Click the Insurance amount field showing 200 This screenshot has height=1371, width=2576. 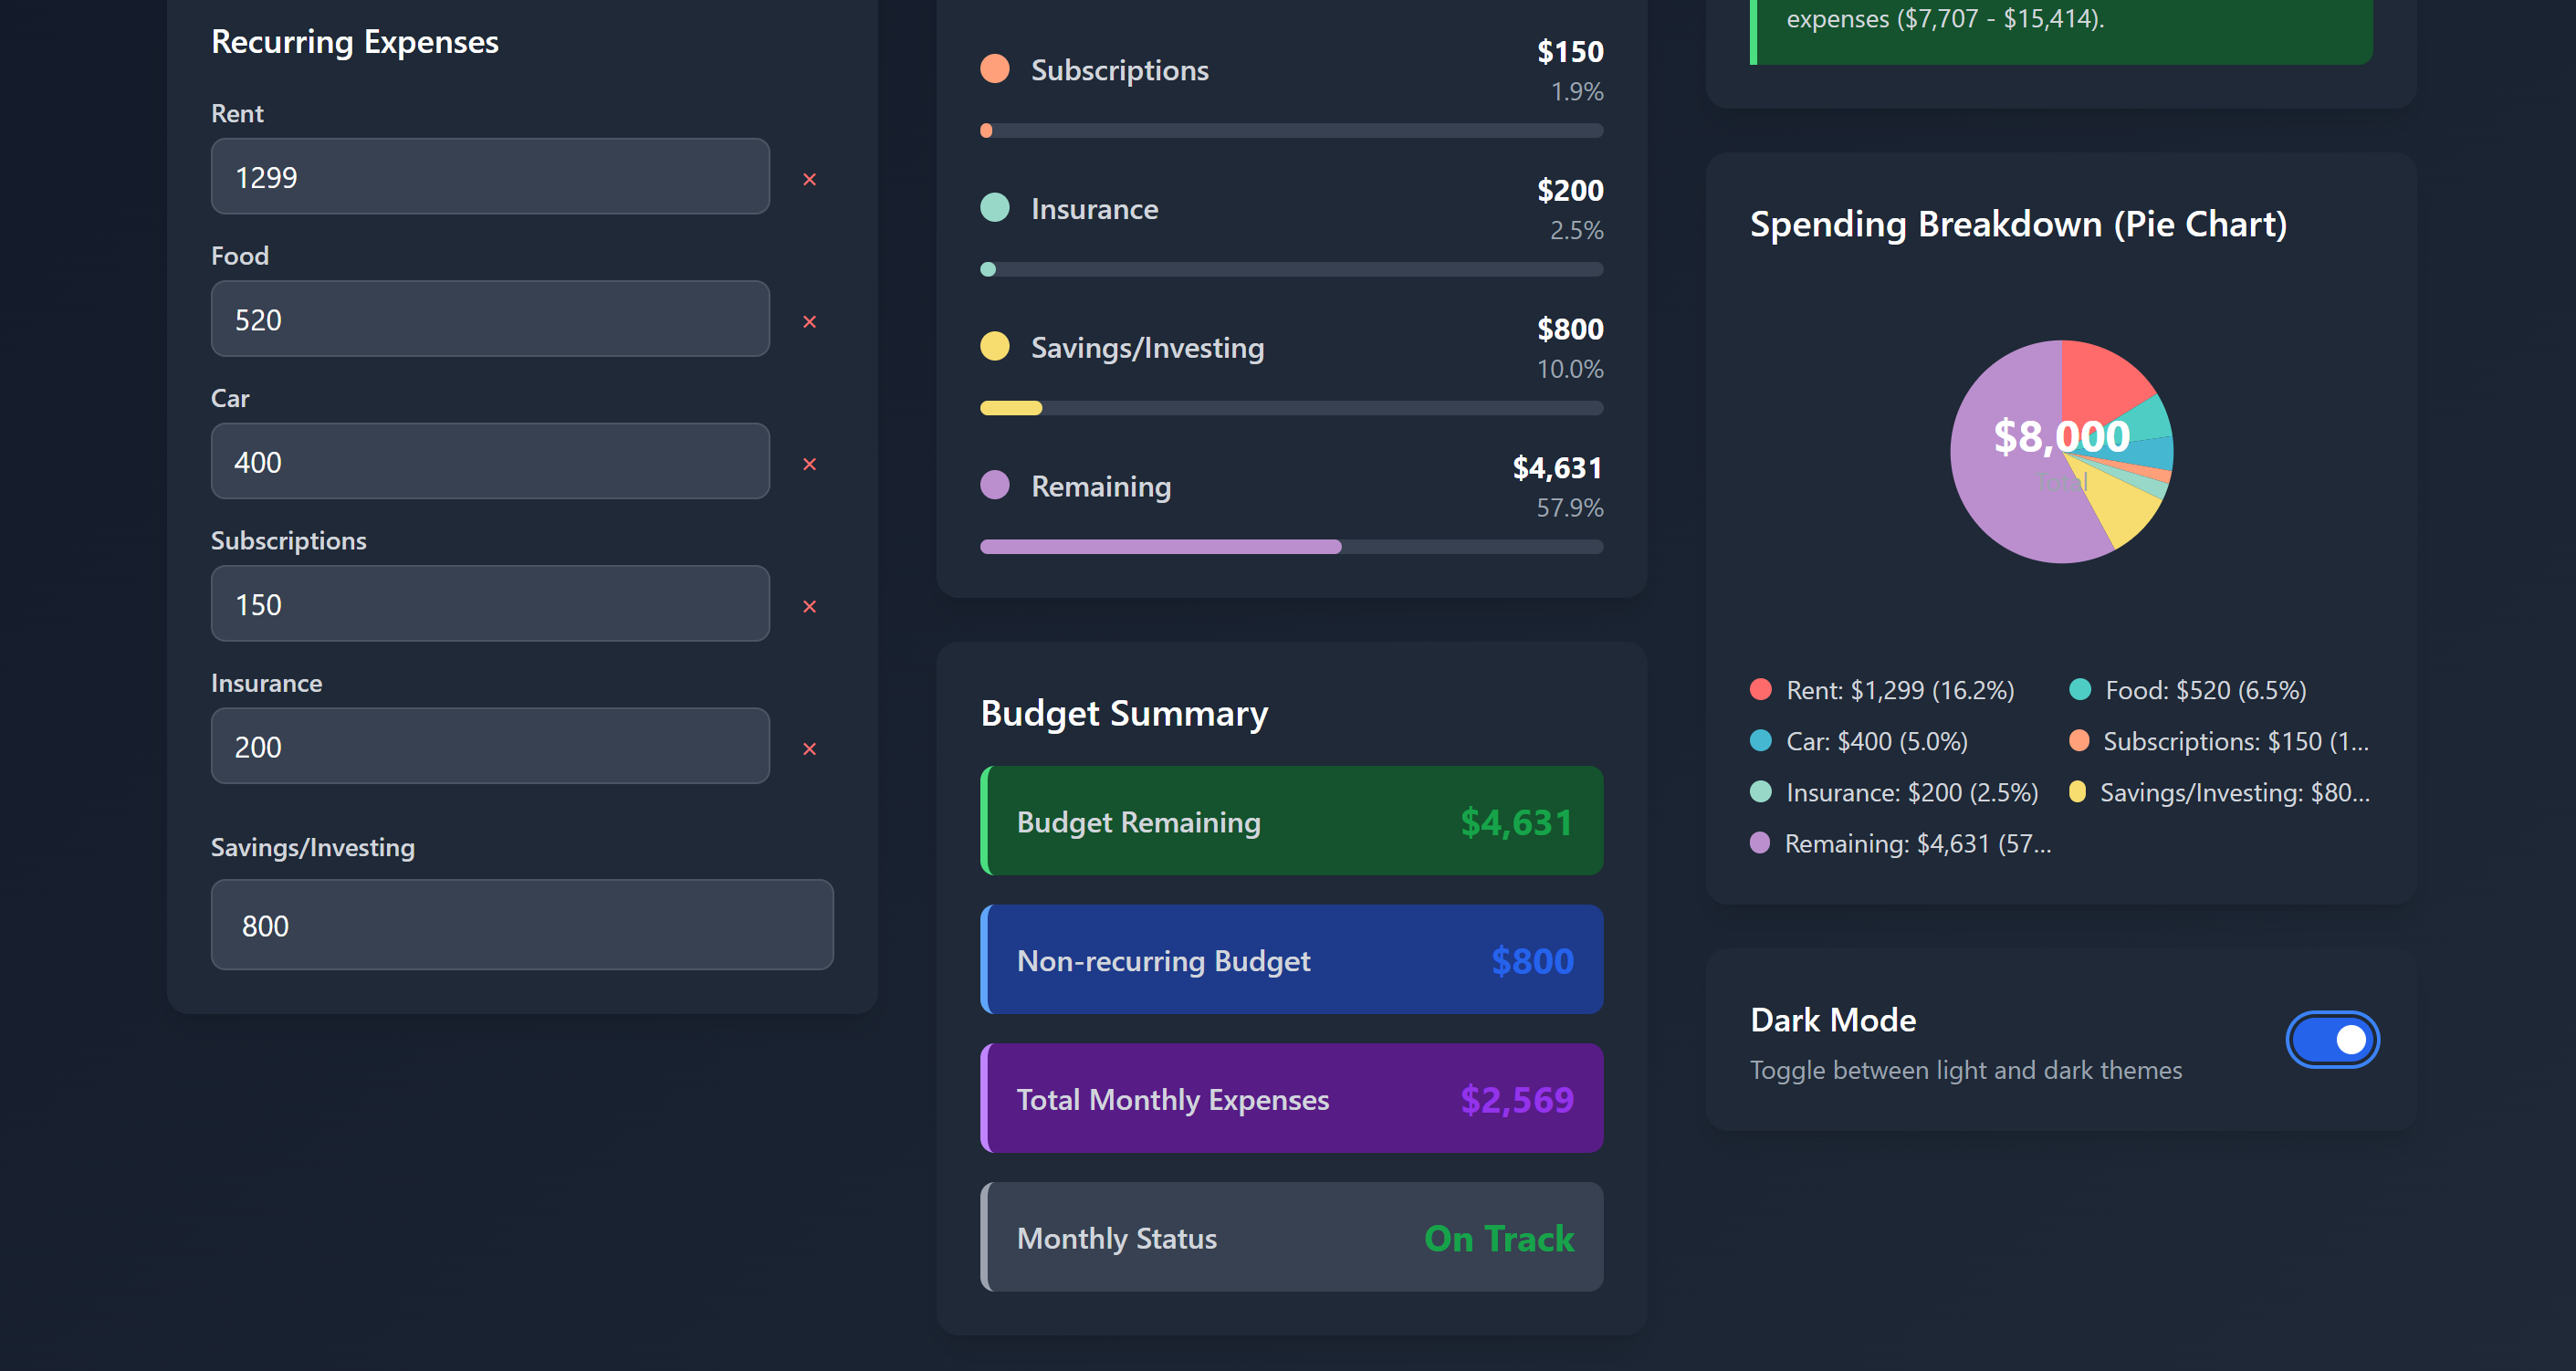tap(490, 746)
